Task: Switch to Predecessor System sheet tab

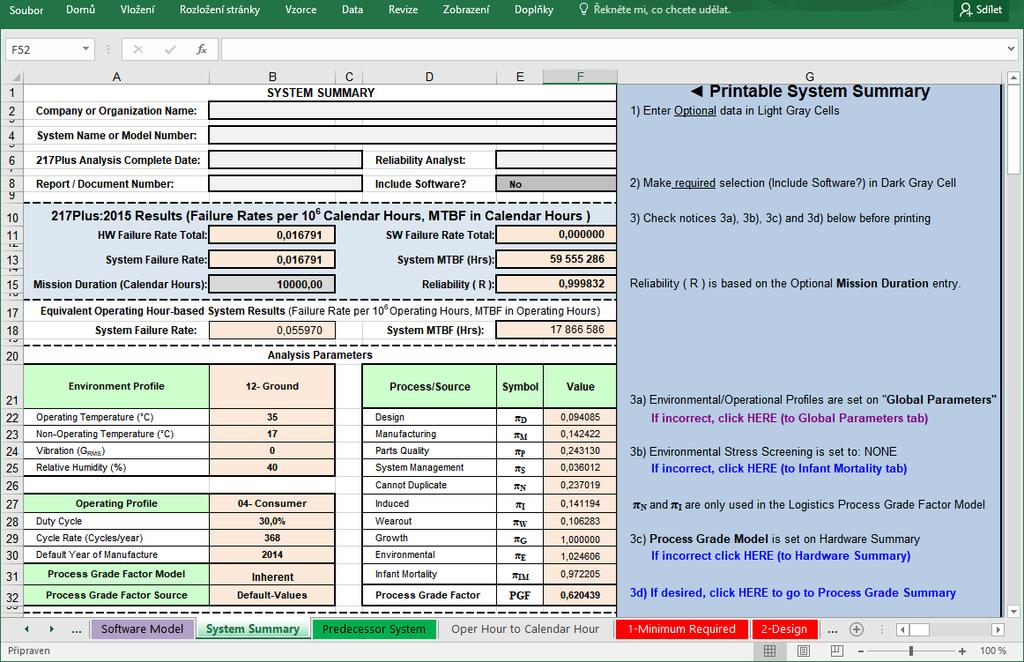Action: point(374,629)
